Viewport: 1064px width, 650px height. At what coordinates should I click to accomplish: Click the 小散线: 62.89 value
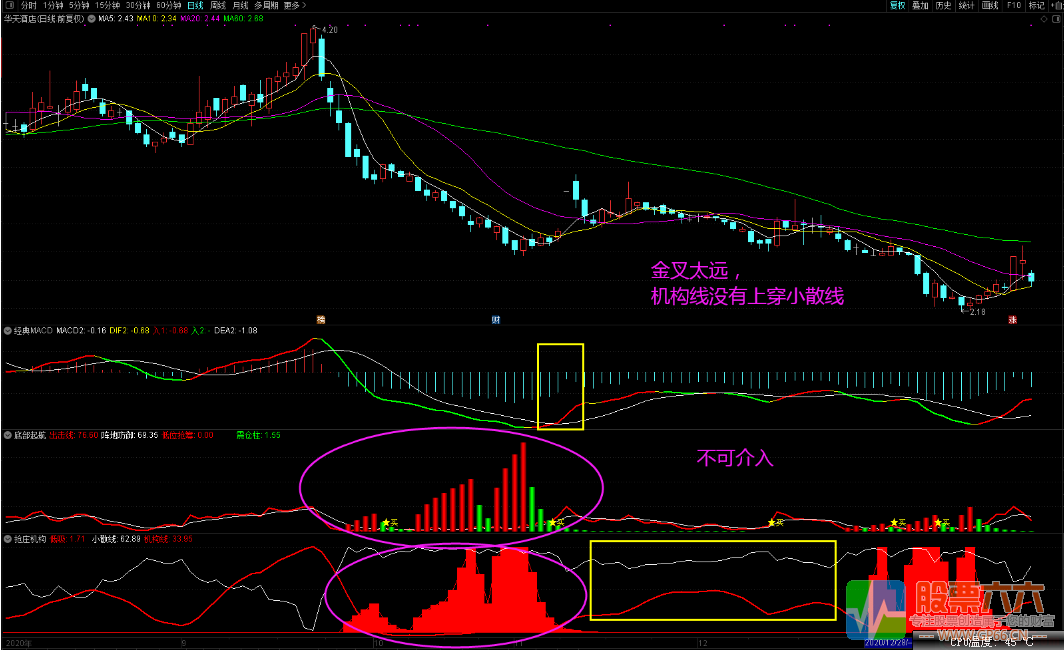point(116,539)
